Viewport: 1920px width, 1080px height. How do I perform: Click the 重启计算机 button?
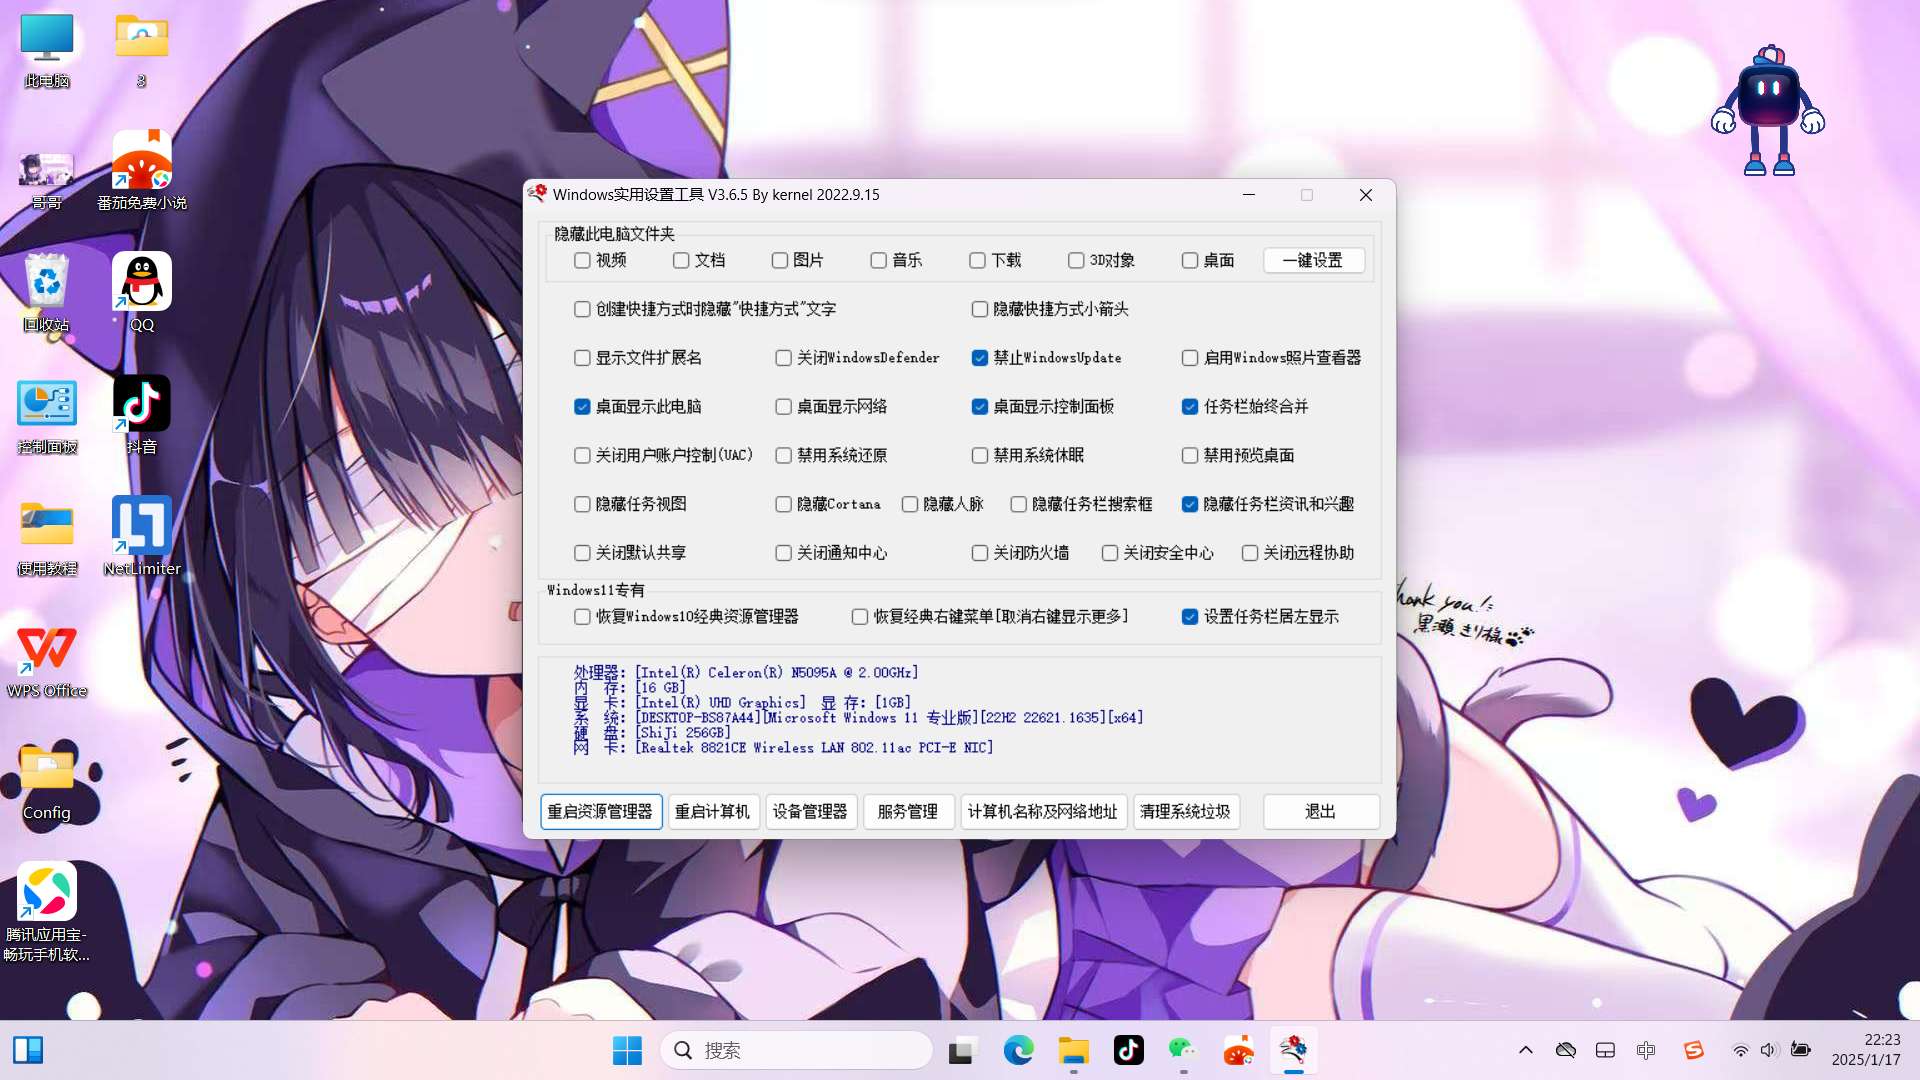point(713,812)
